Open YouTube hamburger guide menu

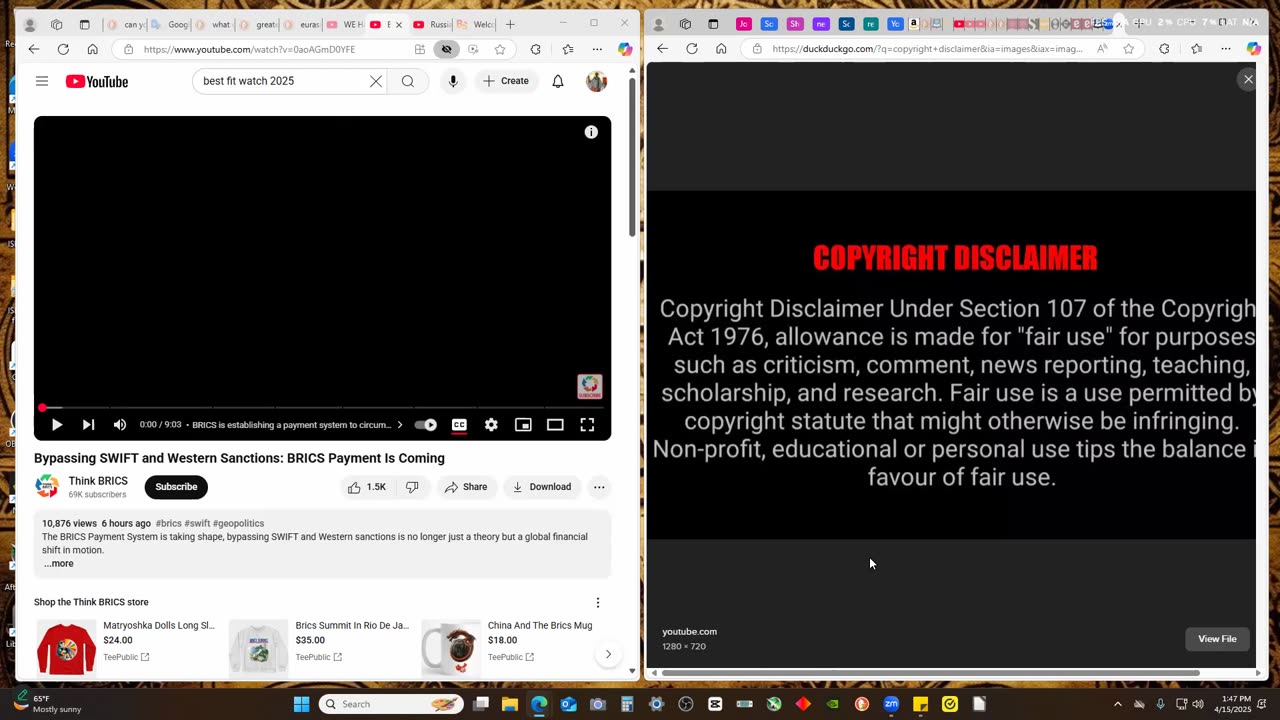coord(42,81)
